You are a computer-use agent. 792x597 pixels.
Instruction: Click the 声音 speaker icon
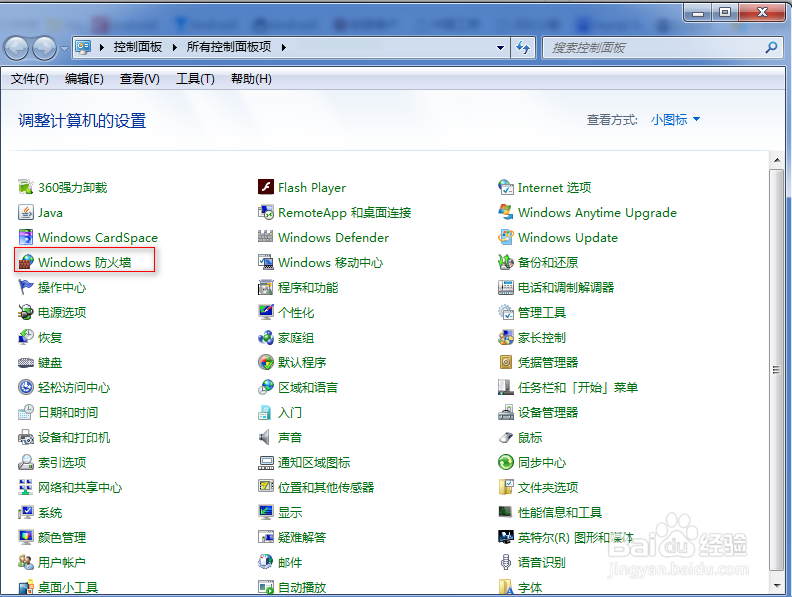click(266, 437)
